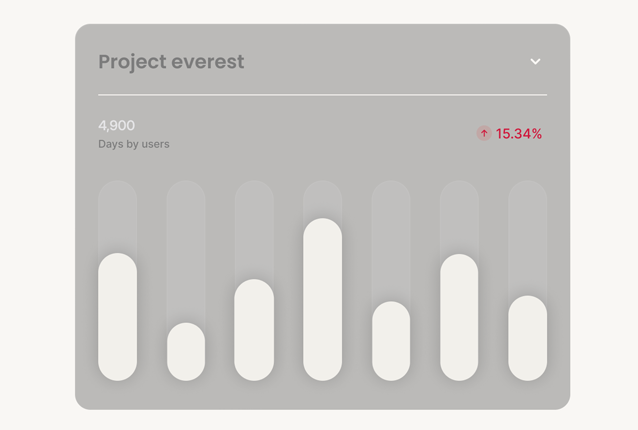The image size is (638, 430).
Task: Select the Project everest title
Action: (x=171, y=62)
